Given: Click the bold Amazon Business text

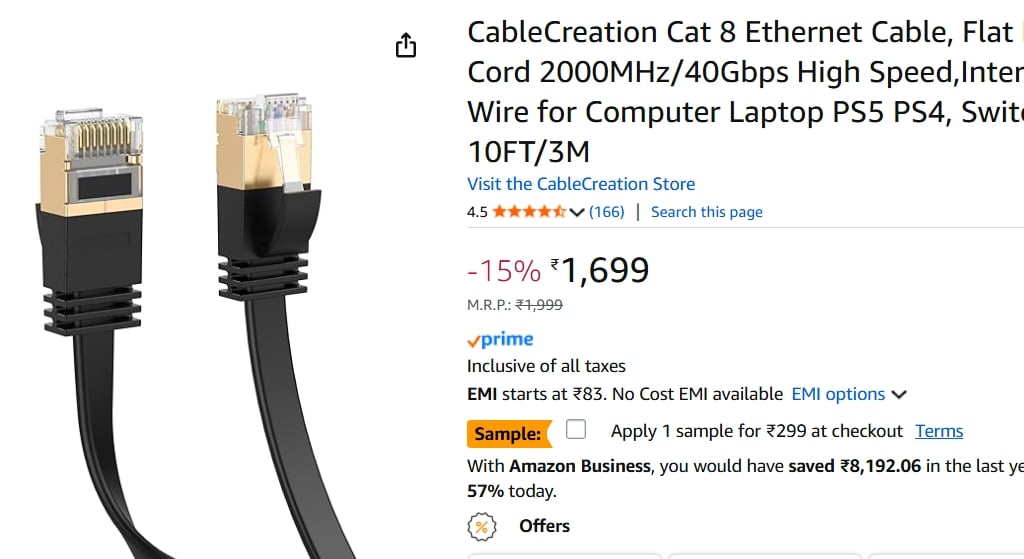Looking at the screenshot, I should 580,466.
